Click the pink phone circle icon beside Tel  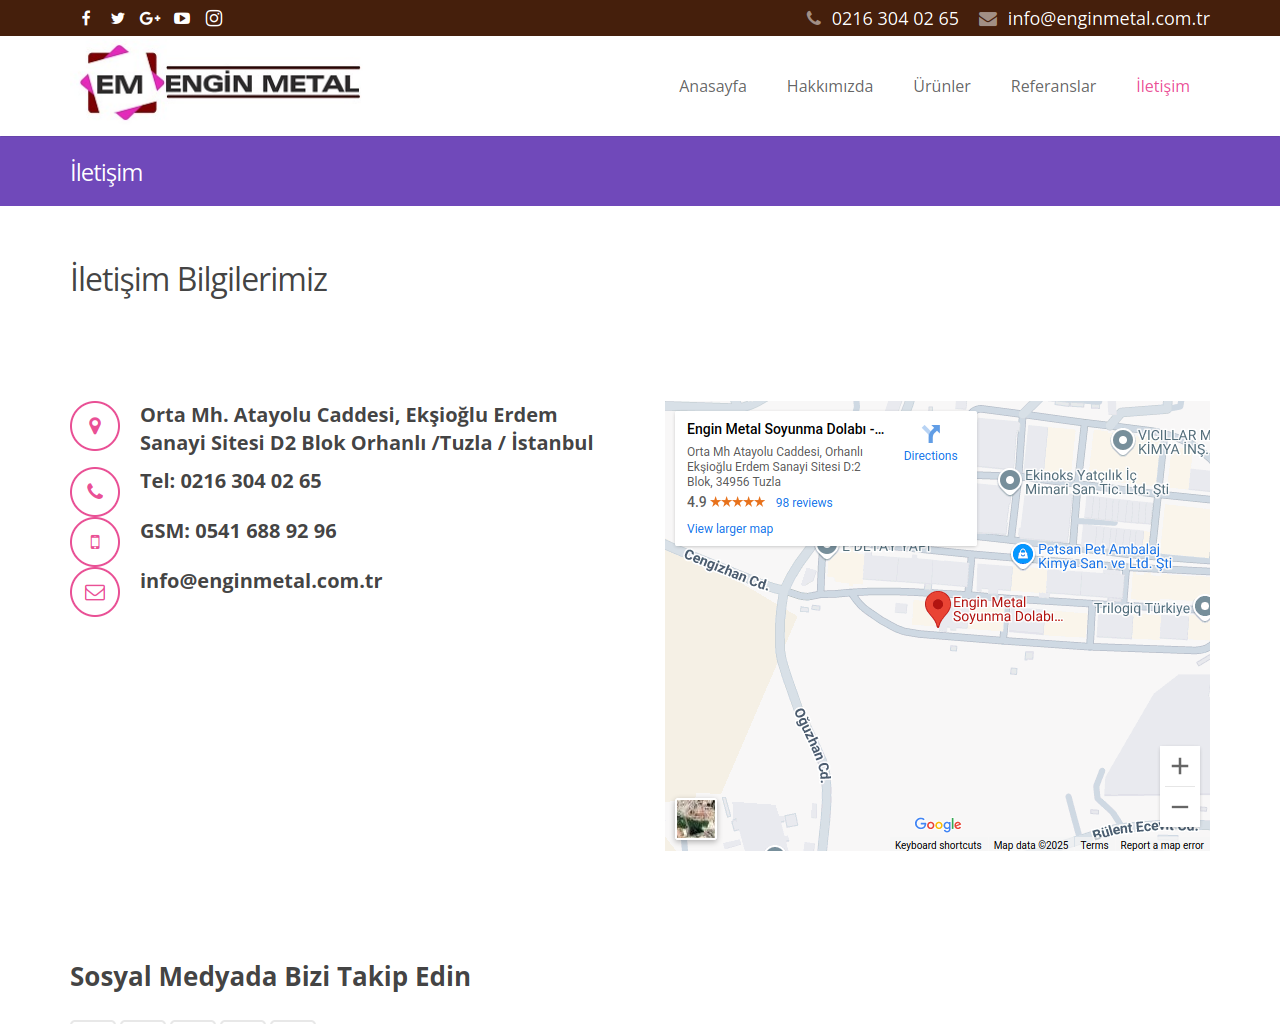click(95, 492)
